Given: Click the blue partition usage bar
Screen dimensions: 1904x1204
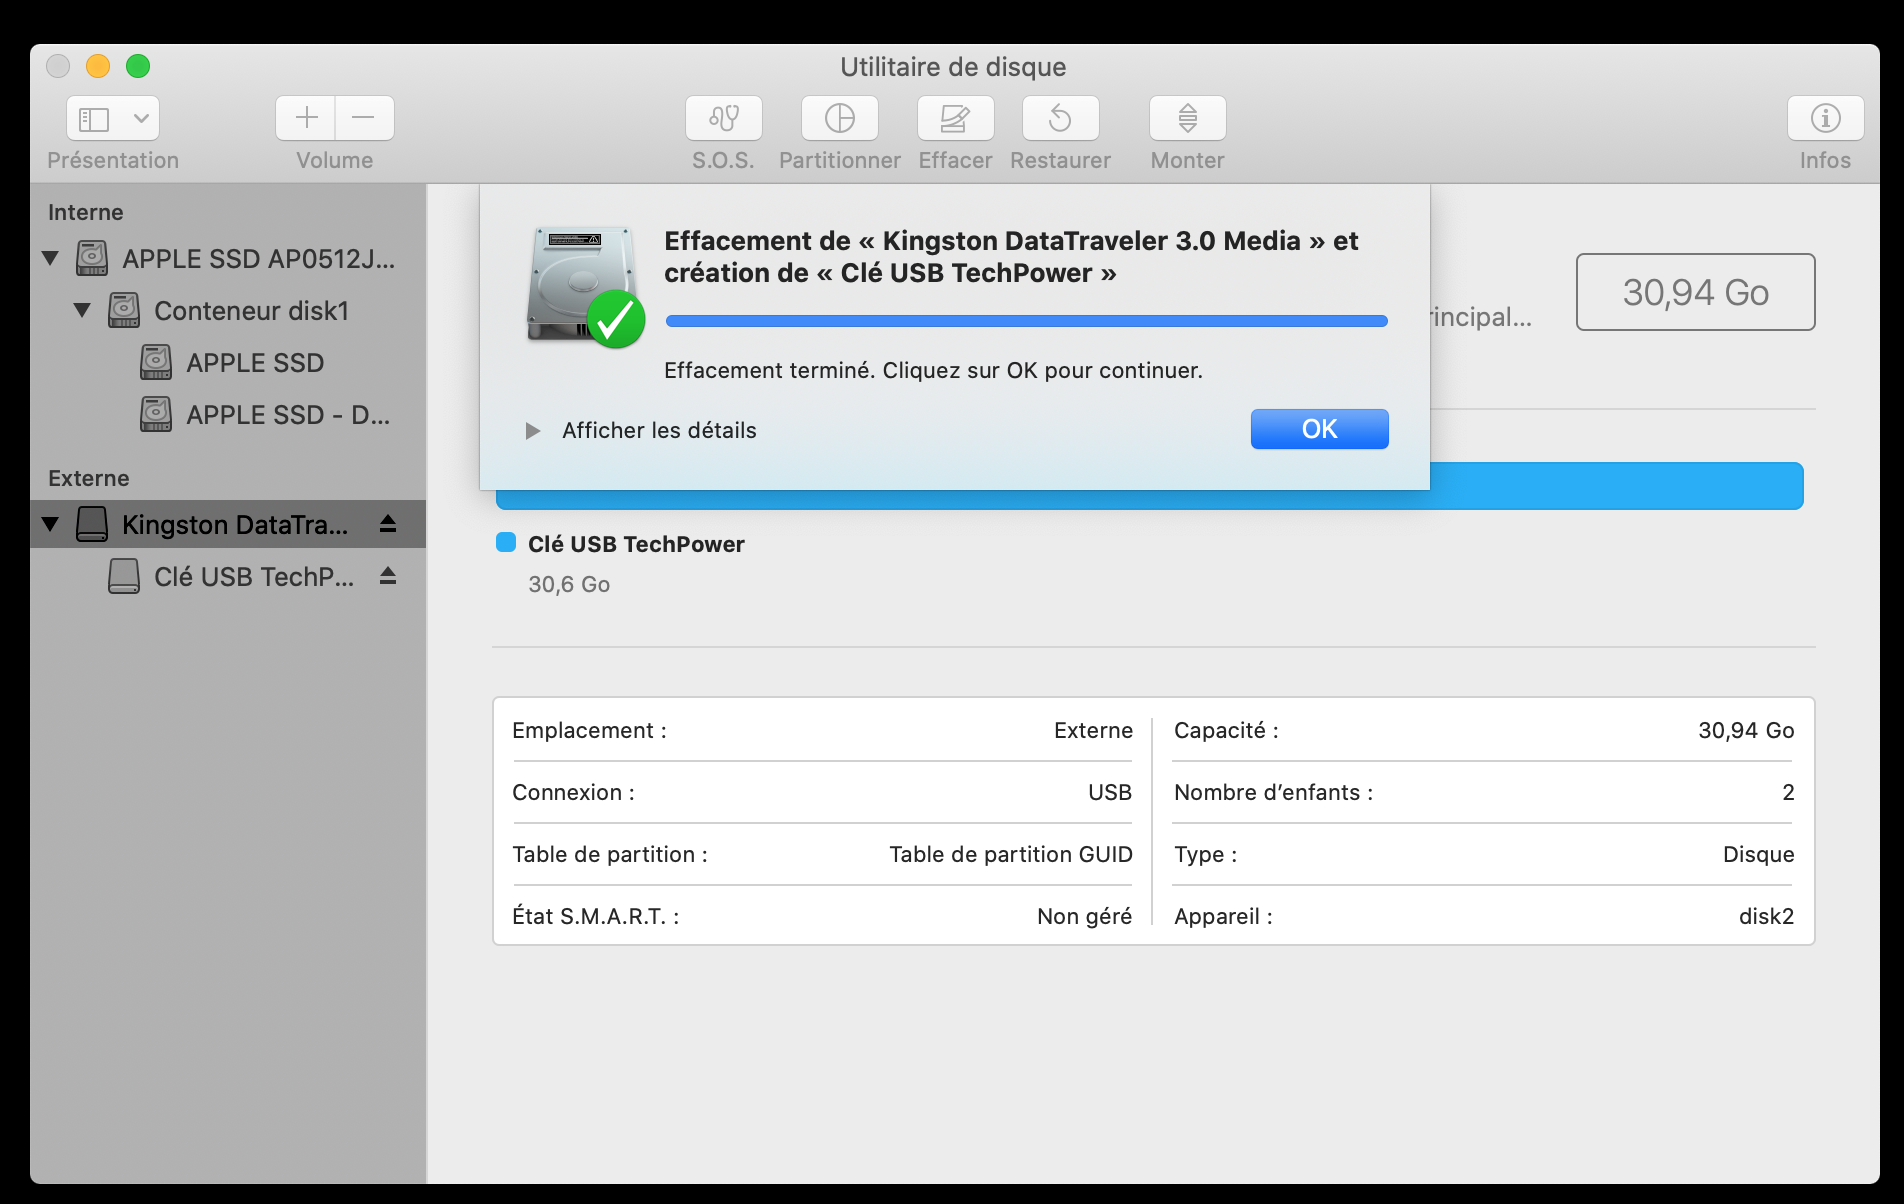Looking at the screenshot, I should [x=1616, y=486].
